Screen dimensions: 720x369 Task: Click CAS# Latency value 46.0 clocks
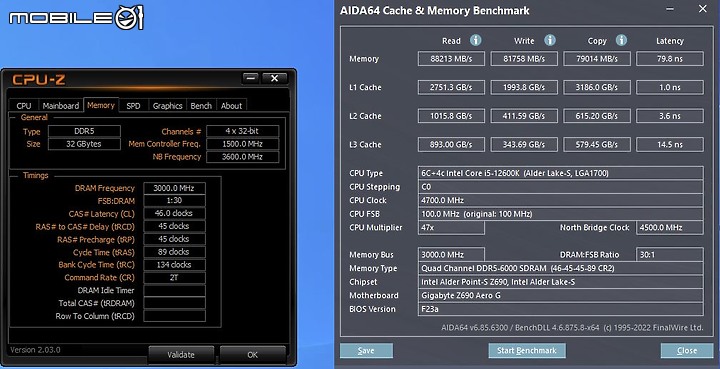[174, 213]
